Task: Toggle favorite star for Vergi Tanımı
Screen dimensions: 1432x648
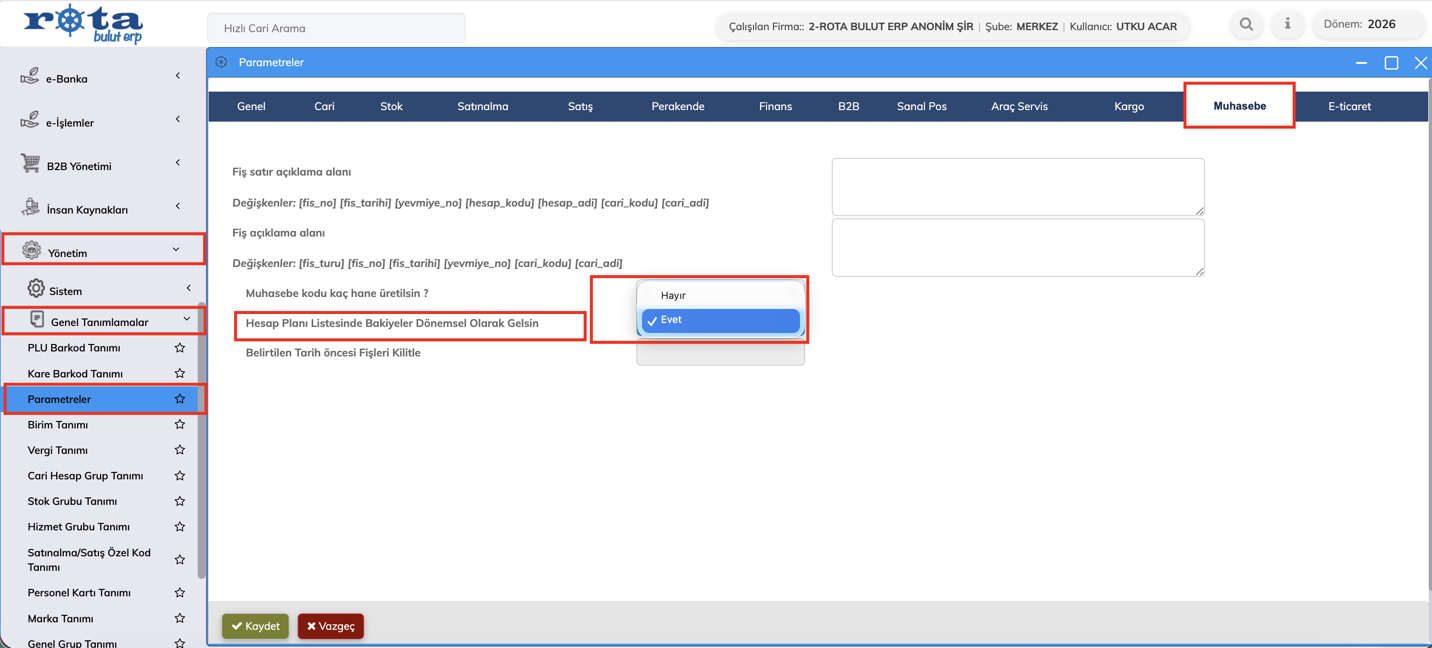Action: [180, 450]
